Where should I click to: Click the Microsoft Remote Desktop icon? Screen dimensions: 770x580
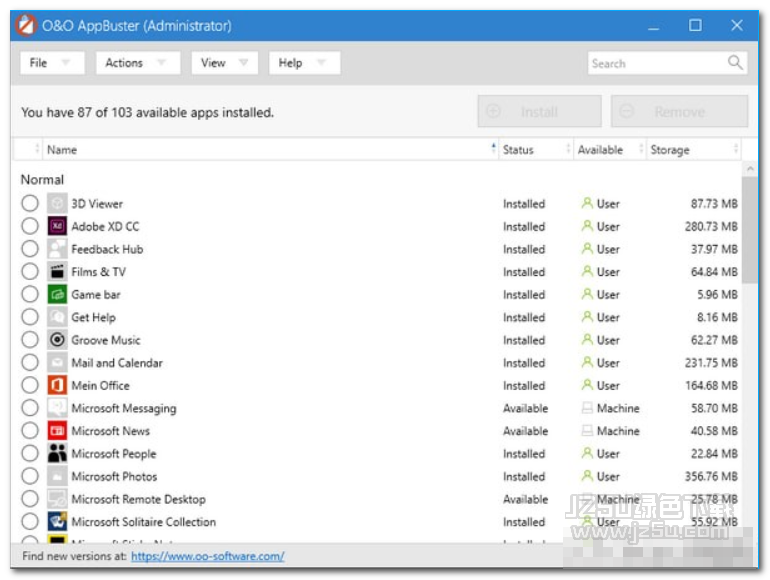[57, 498]
